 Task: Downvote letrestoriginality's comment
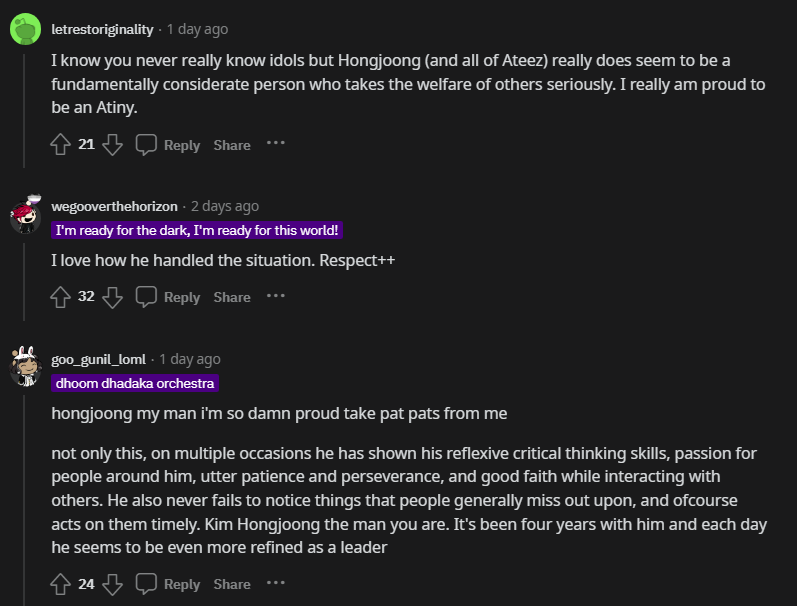[x=113, y=145]
